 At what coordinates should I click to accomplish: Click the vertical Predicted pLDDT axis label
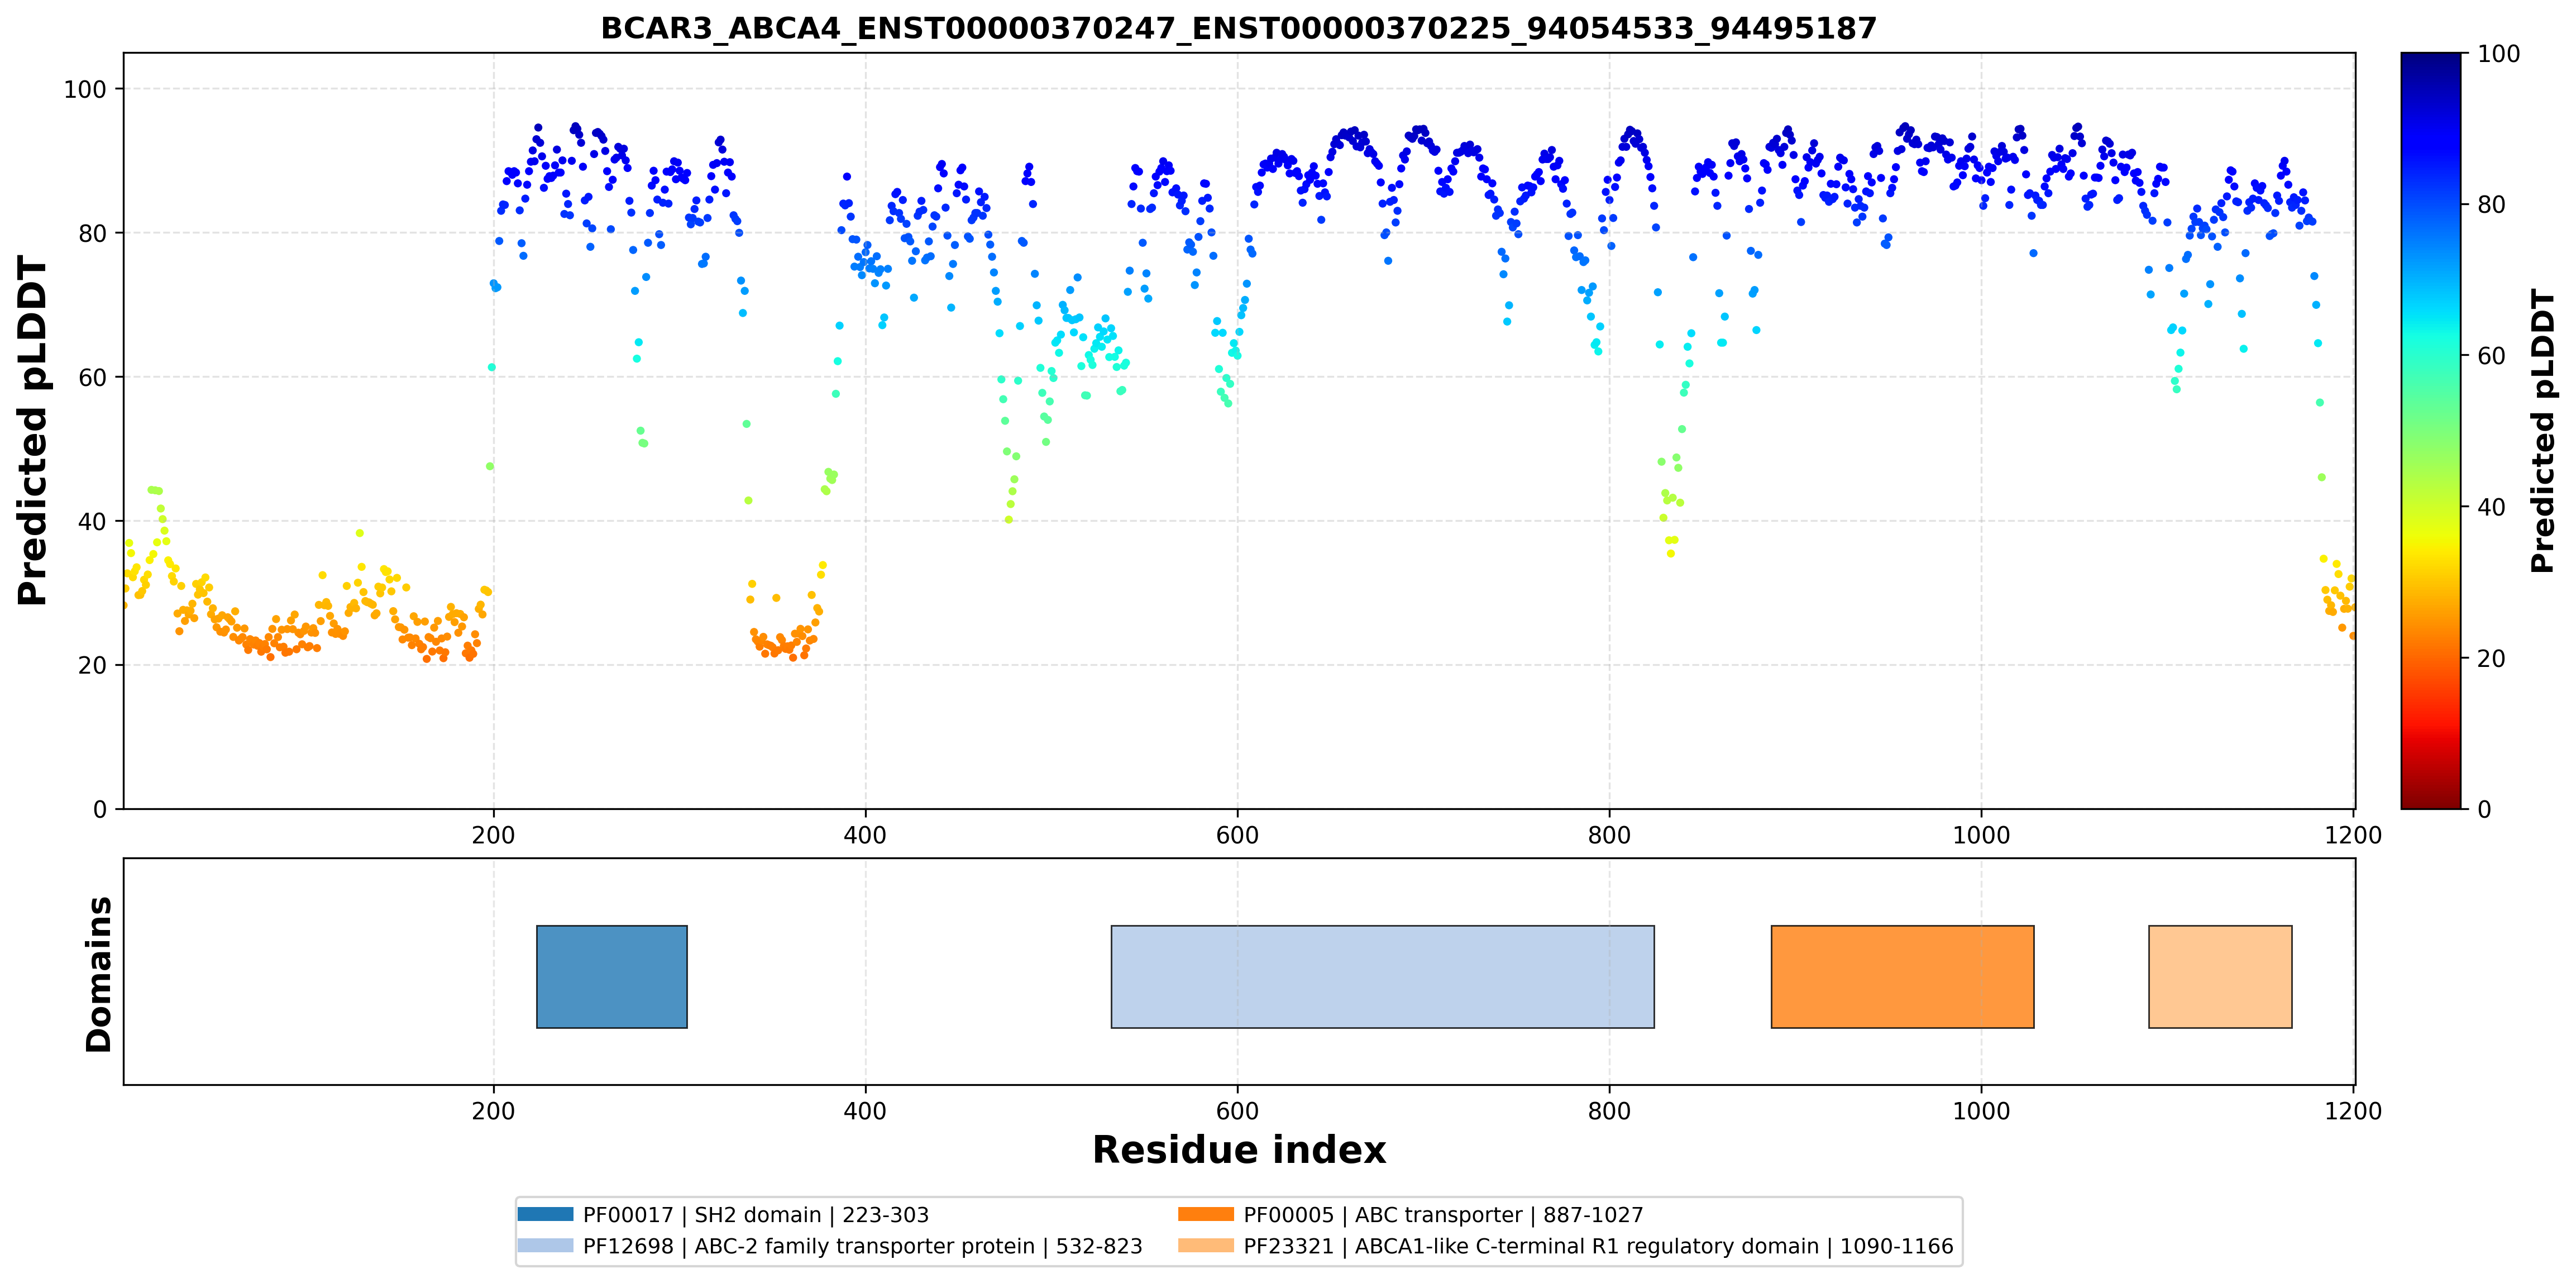(x=32, y=431)
